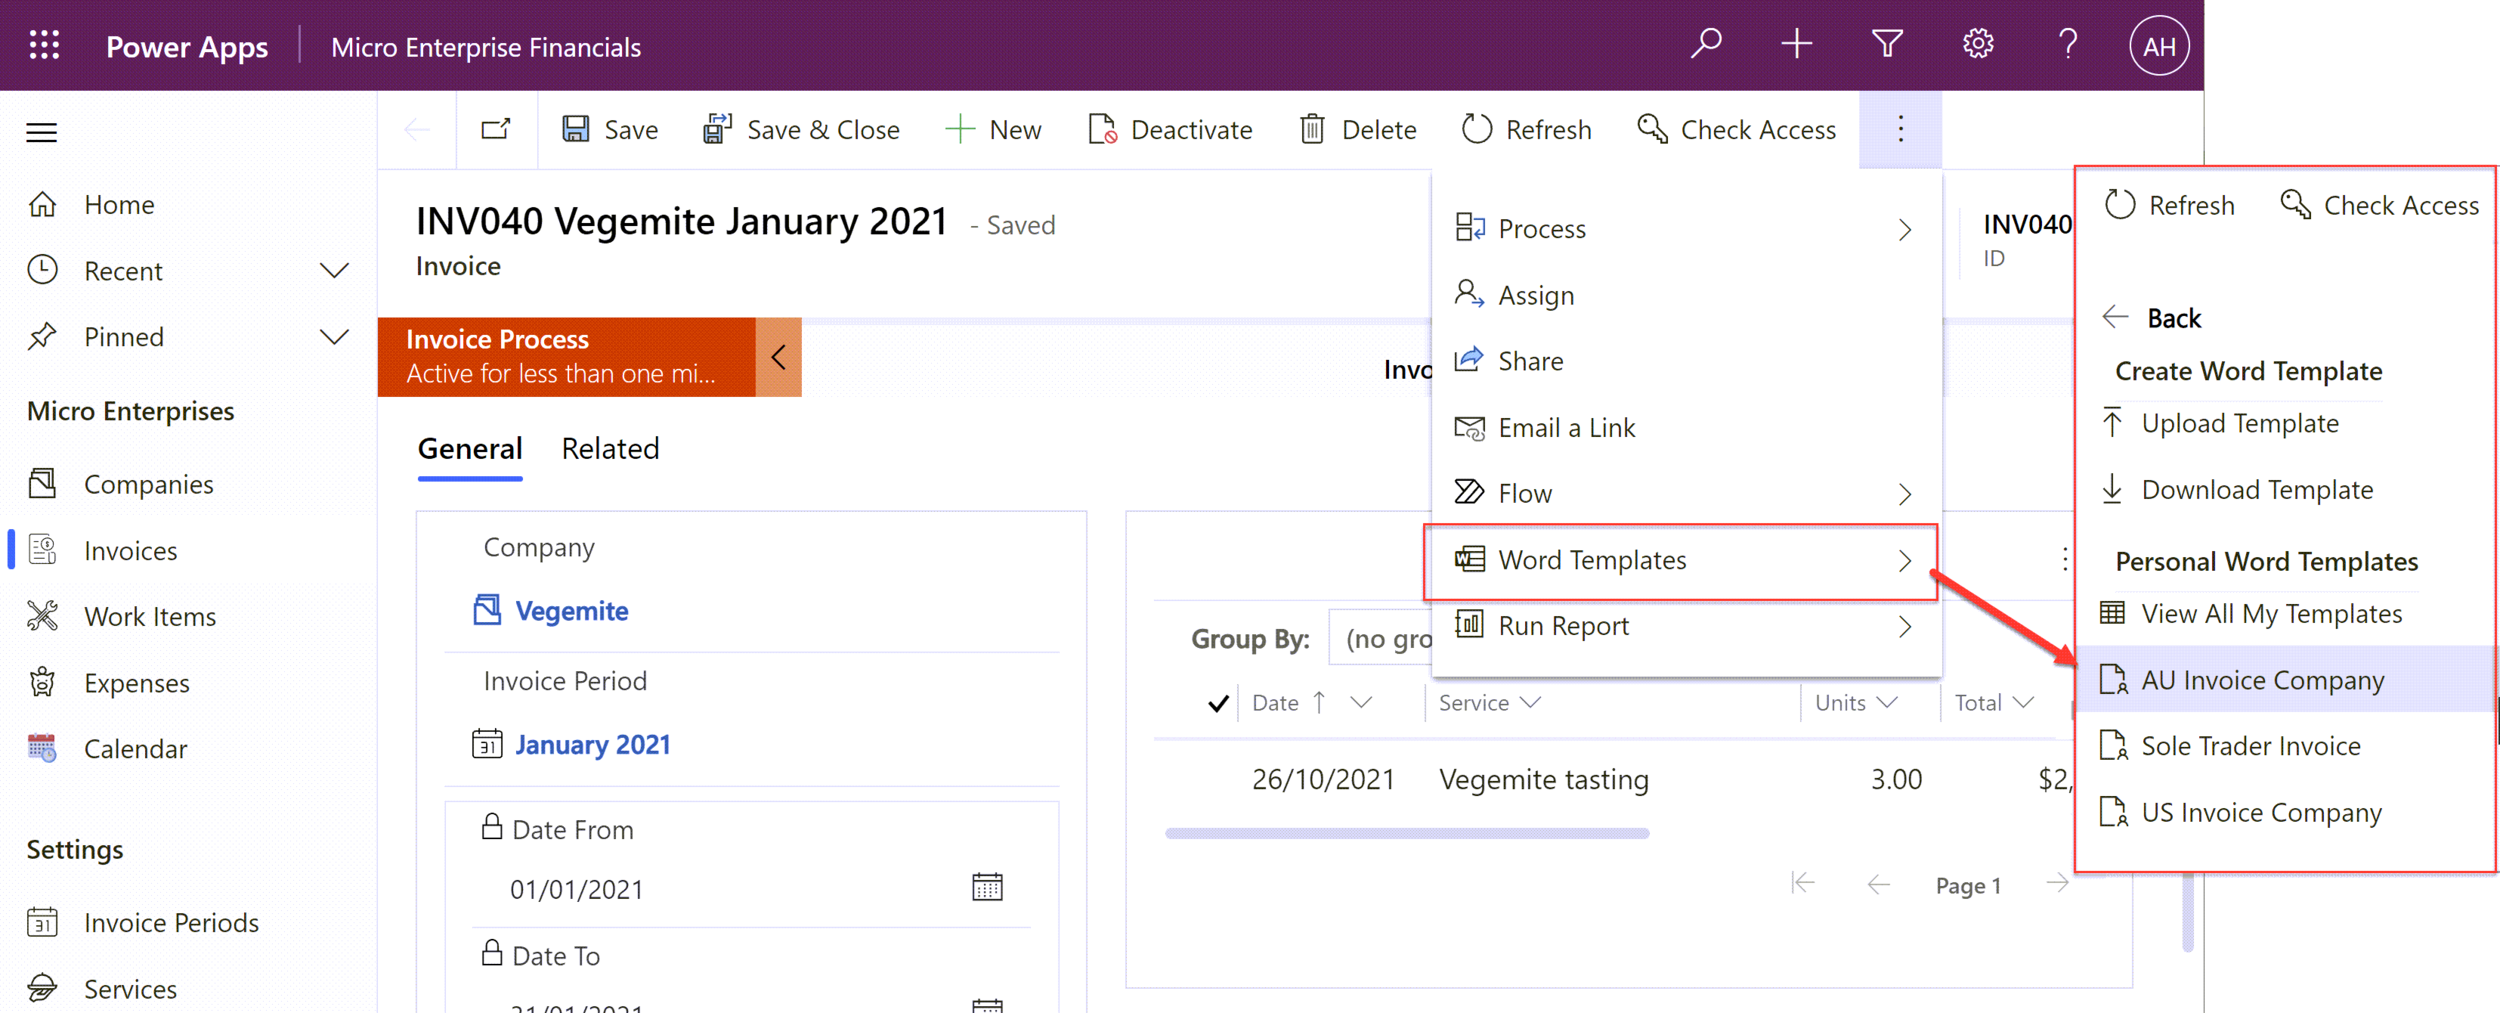Click Download Template
2500x1013 pixels.
click(x=2256, y=489)
